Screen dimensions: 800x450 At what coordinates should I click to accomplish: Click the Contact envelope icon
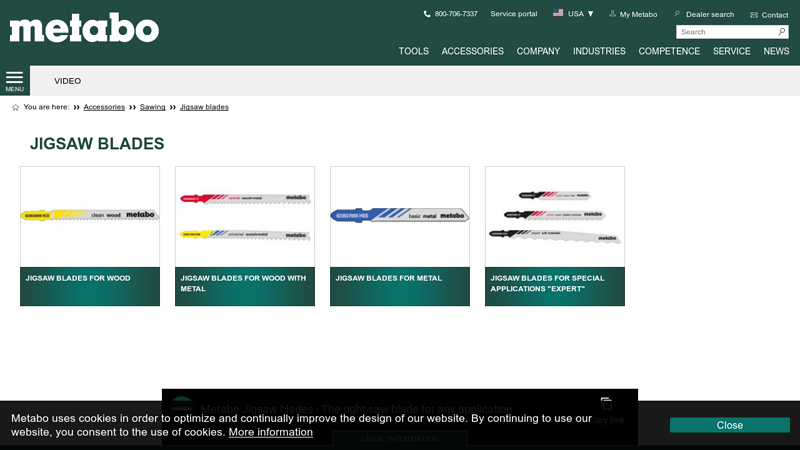[x=754, y=15]
